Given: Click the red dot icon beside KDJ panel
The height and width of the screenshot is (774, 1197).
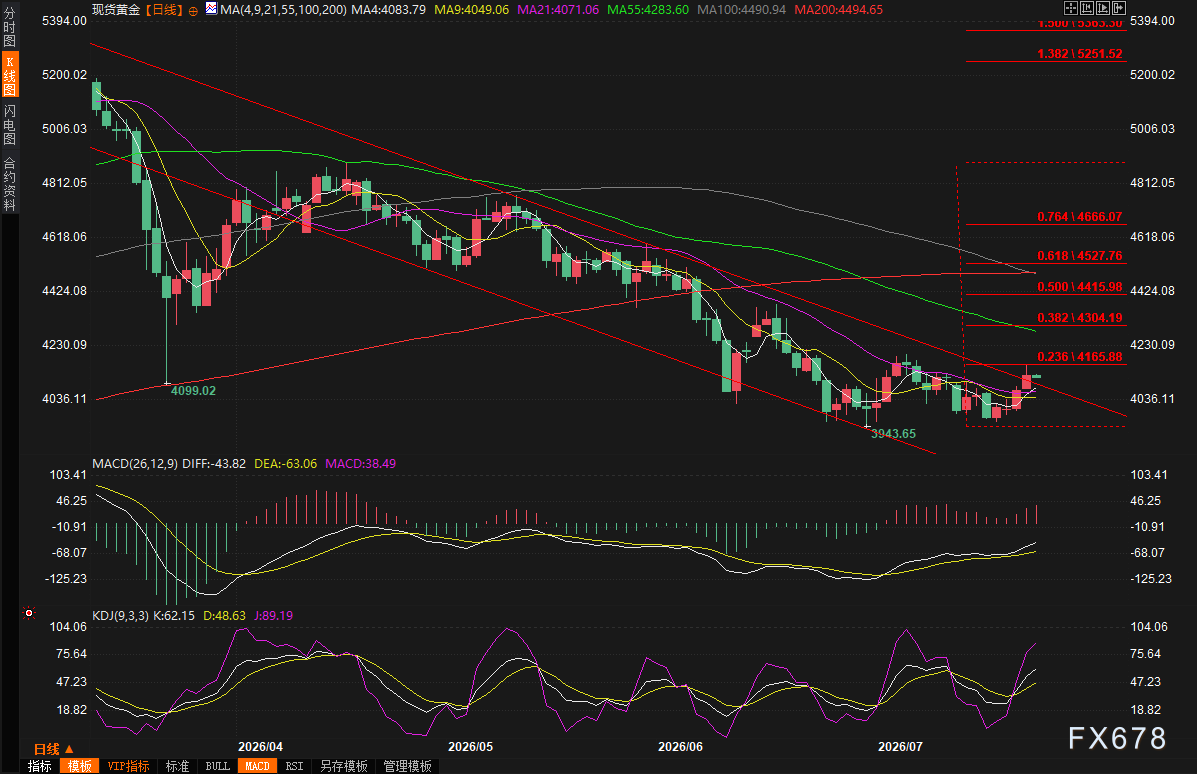Looking at the screenshot, I should 28,613.
